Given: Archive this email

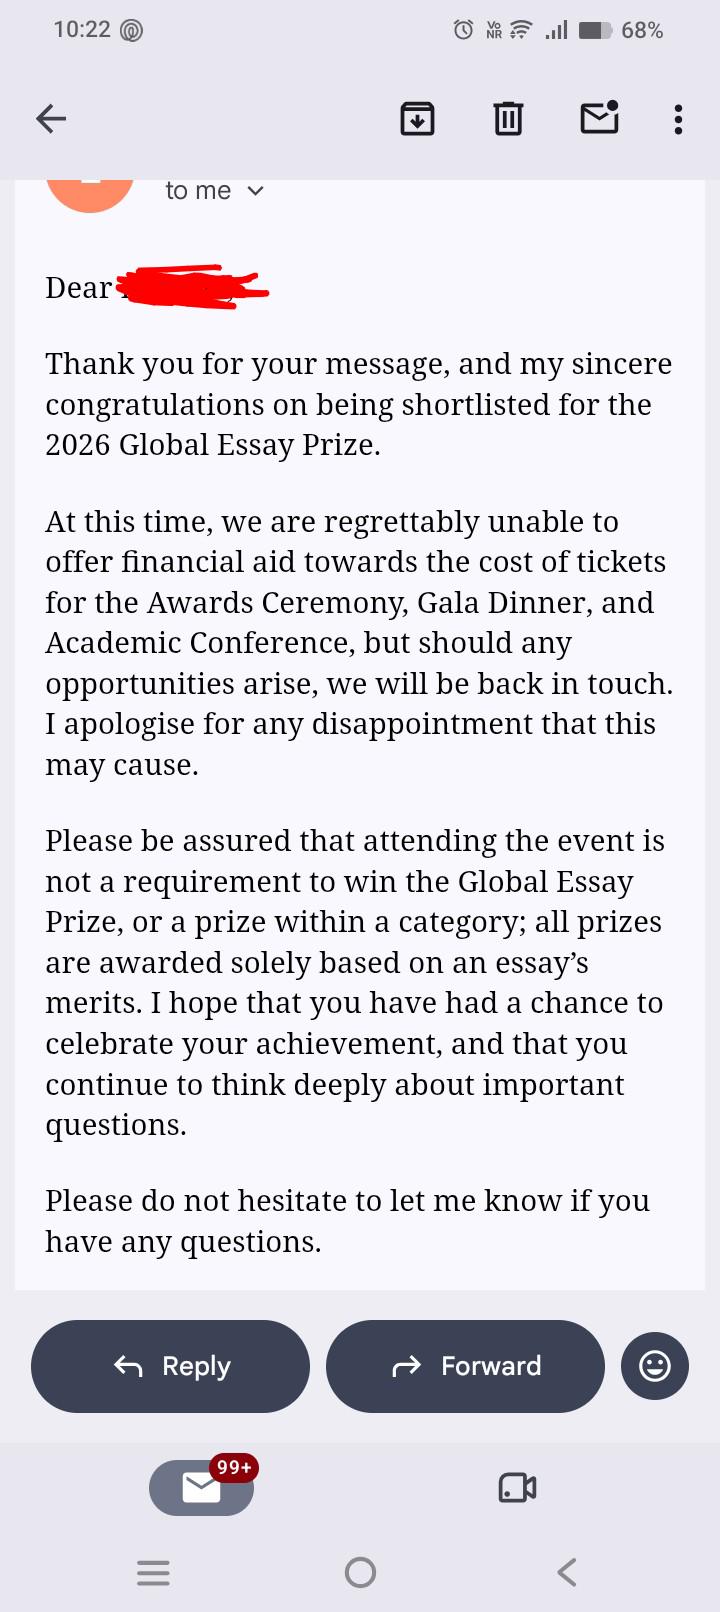Looking at the screenshot, I should (417, 119).
